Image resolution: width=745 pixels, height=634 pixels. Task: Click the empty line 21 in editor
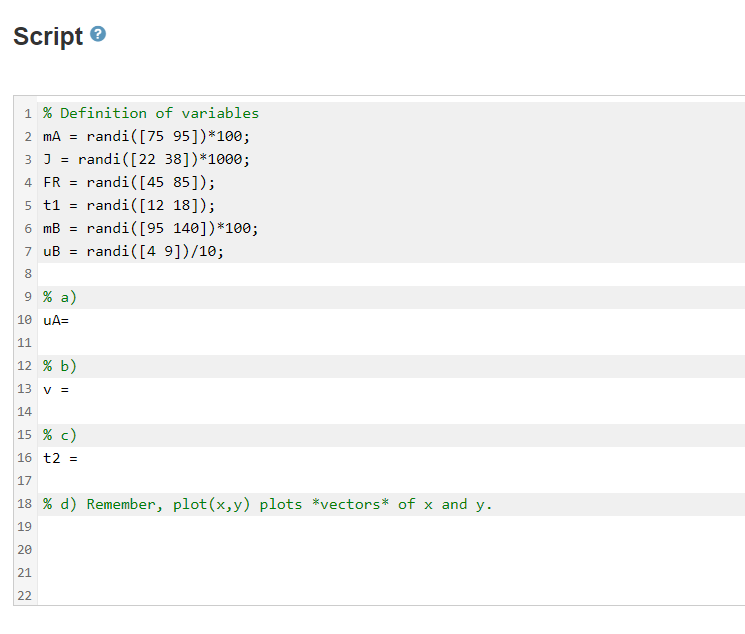[391, 573]
